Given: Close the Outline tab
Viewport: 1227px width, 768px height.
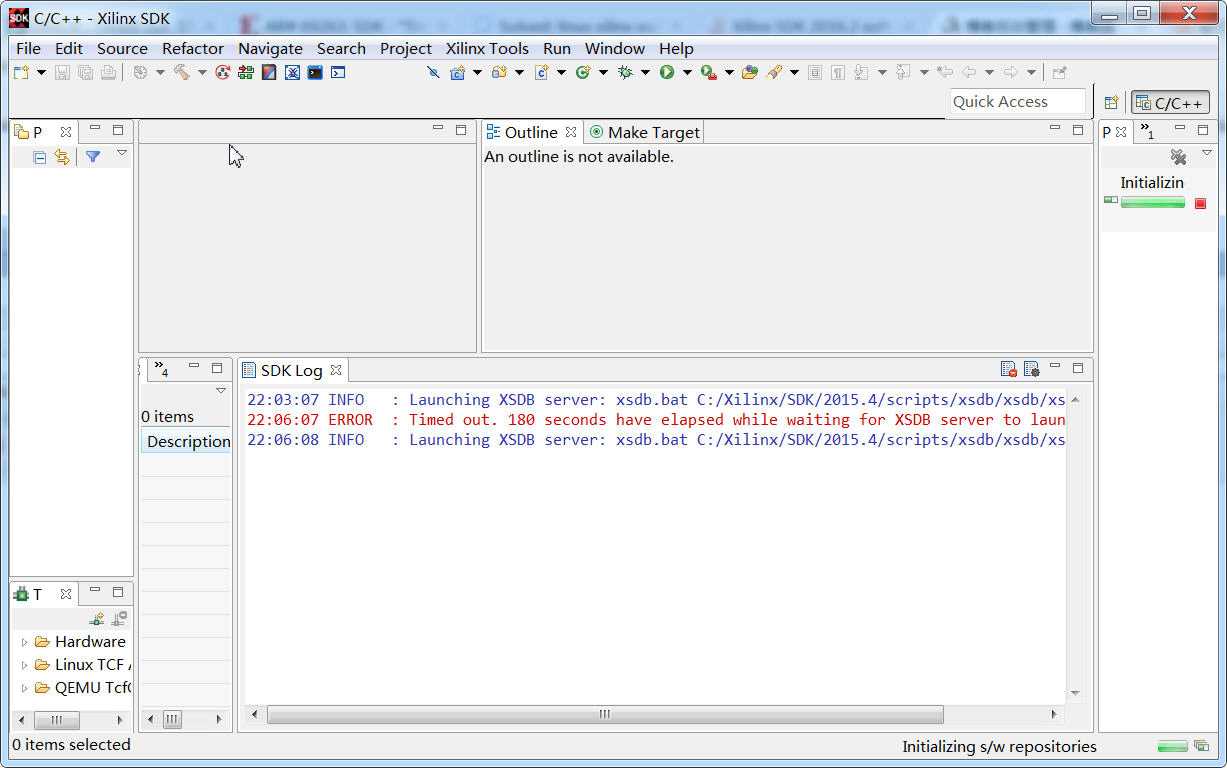Looking at the screenshot, I should pos(571,132).
